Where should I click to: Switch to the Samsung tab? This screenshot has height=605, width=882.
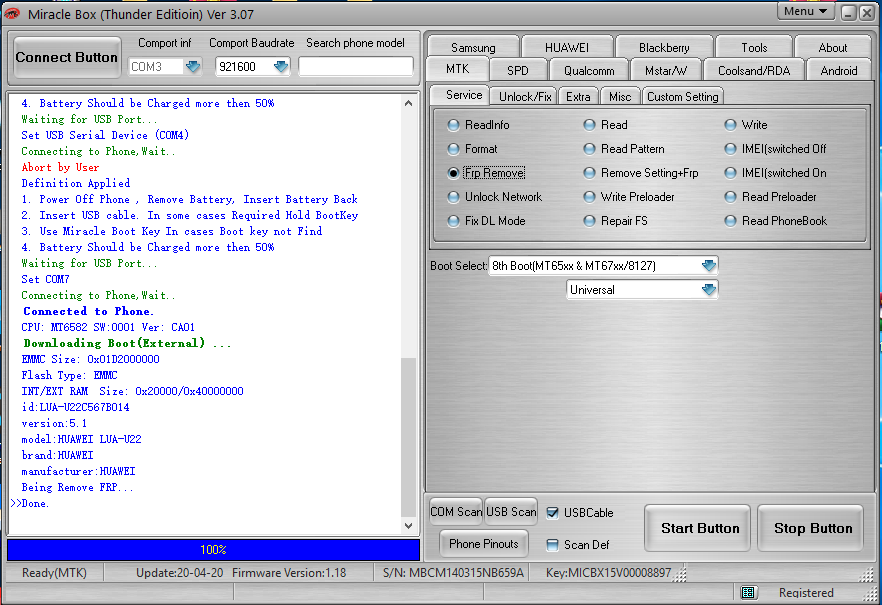(473, 47)
